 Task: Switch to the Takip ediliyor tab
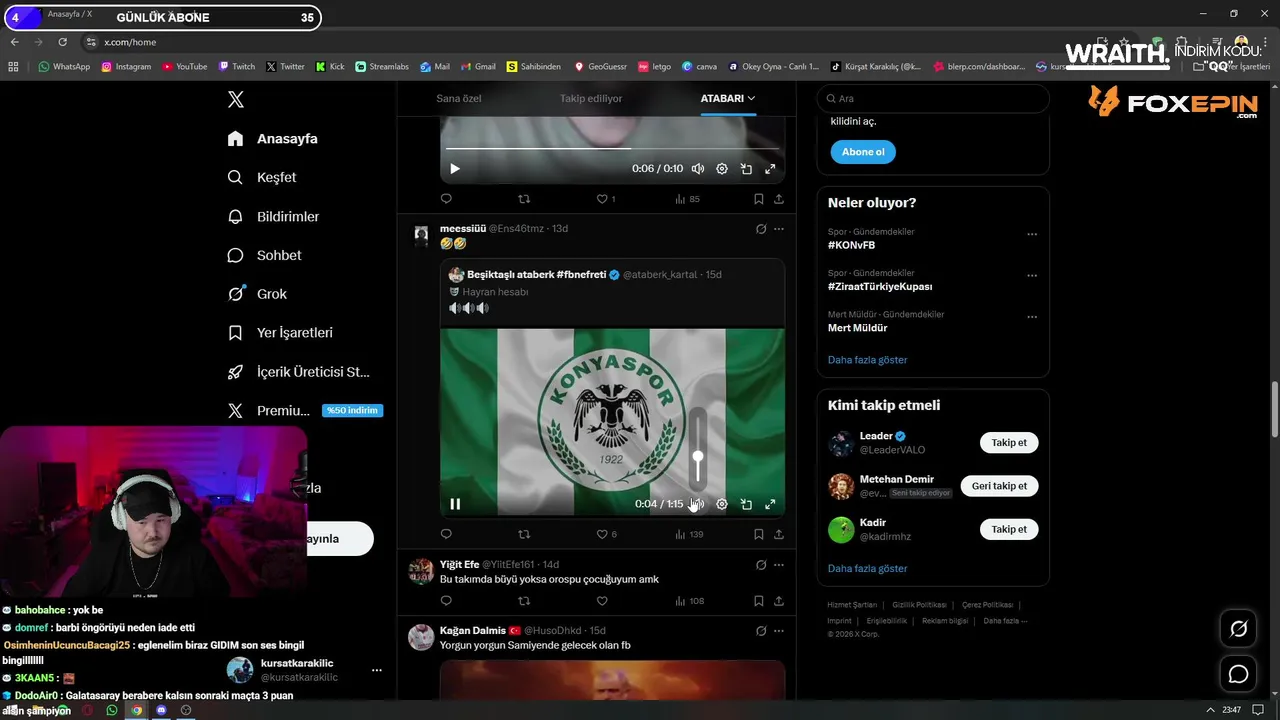(591, 98)
